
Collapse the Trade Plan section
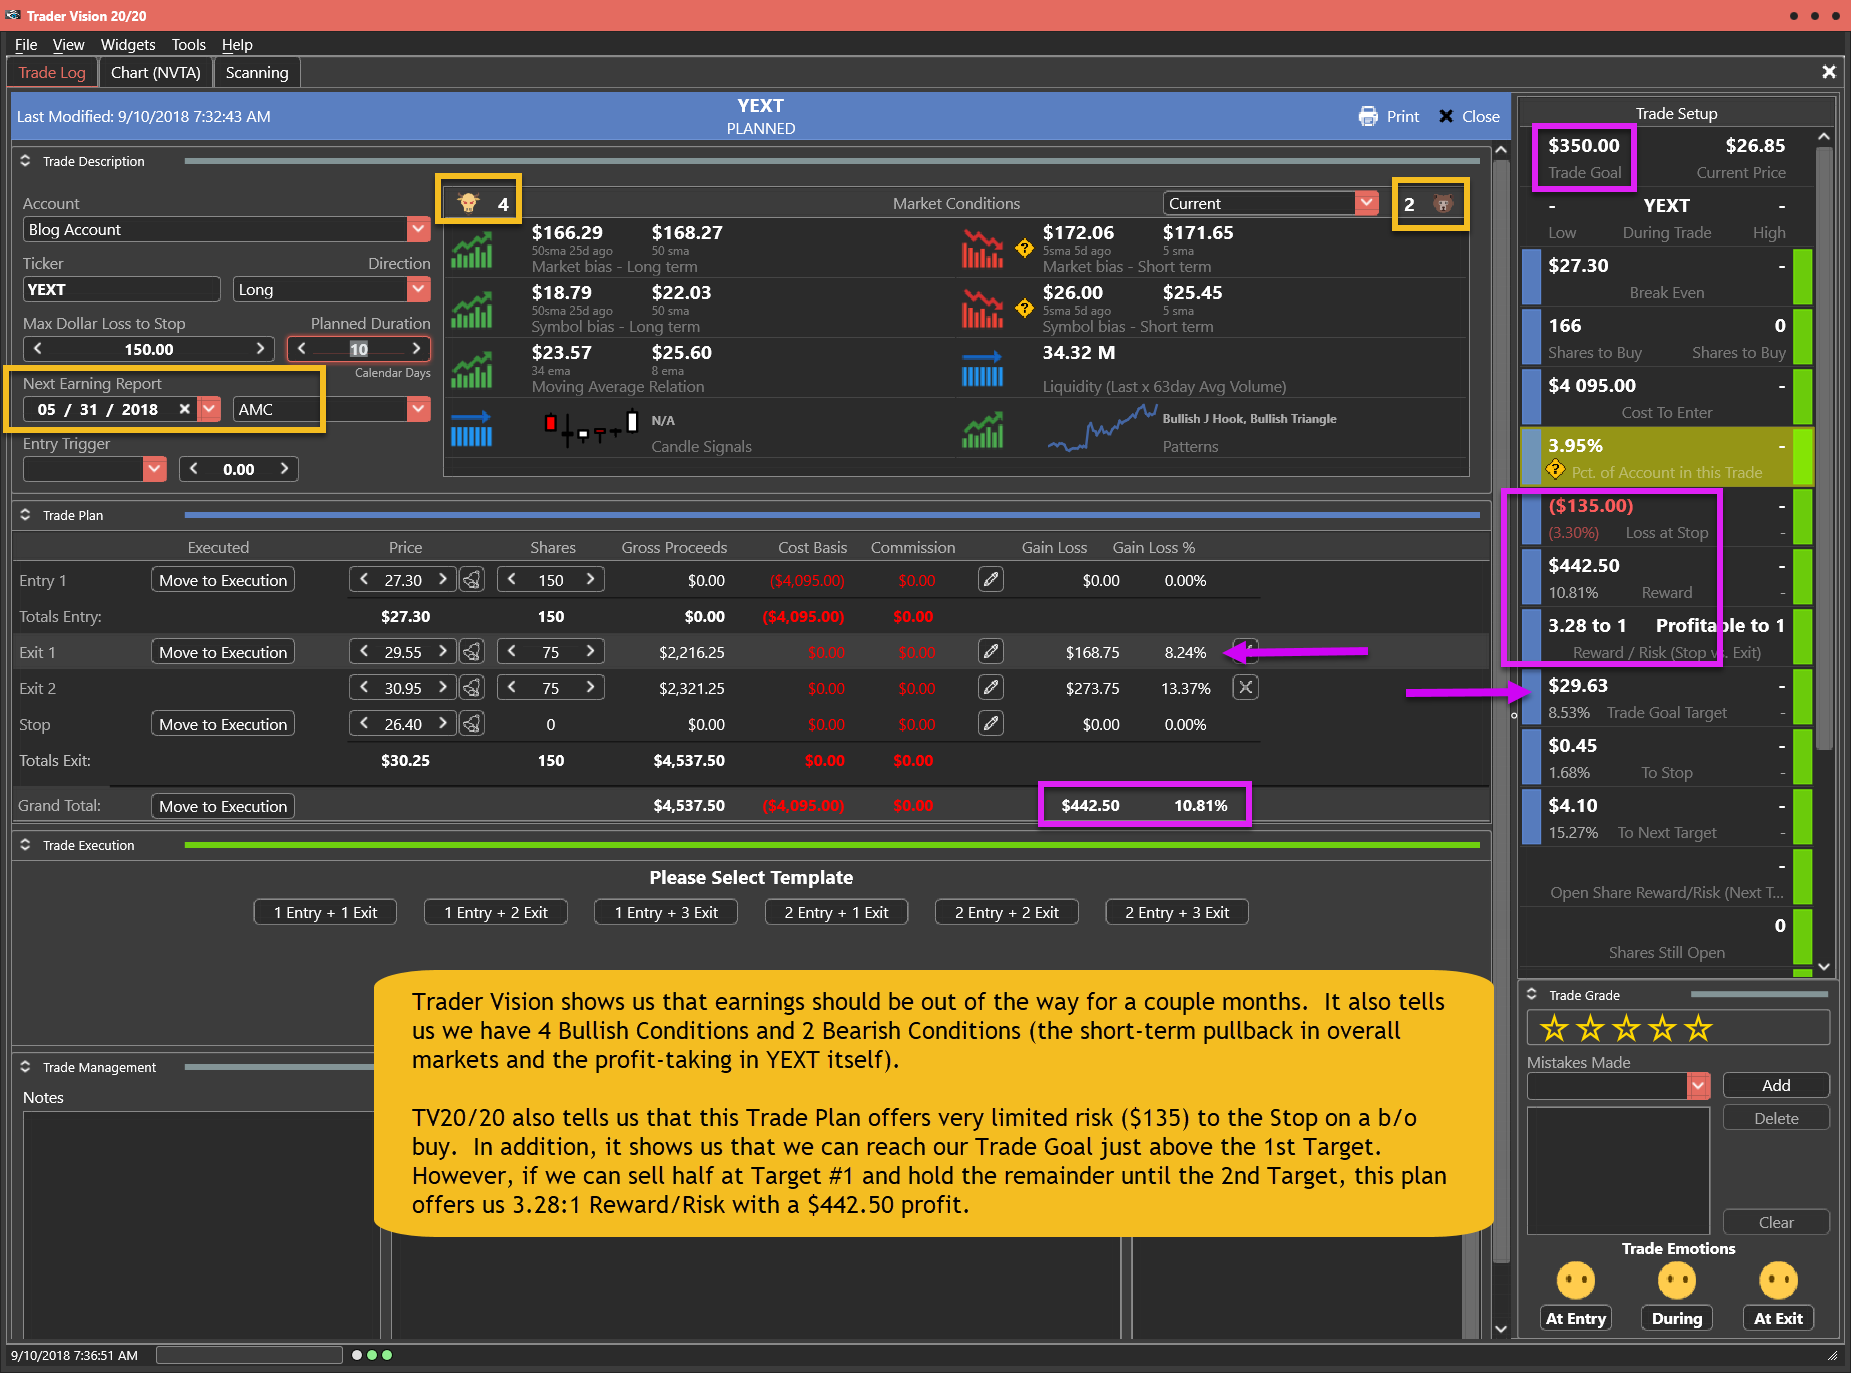25,515
